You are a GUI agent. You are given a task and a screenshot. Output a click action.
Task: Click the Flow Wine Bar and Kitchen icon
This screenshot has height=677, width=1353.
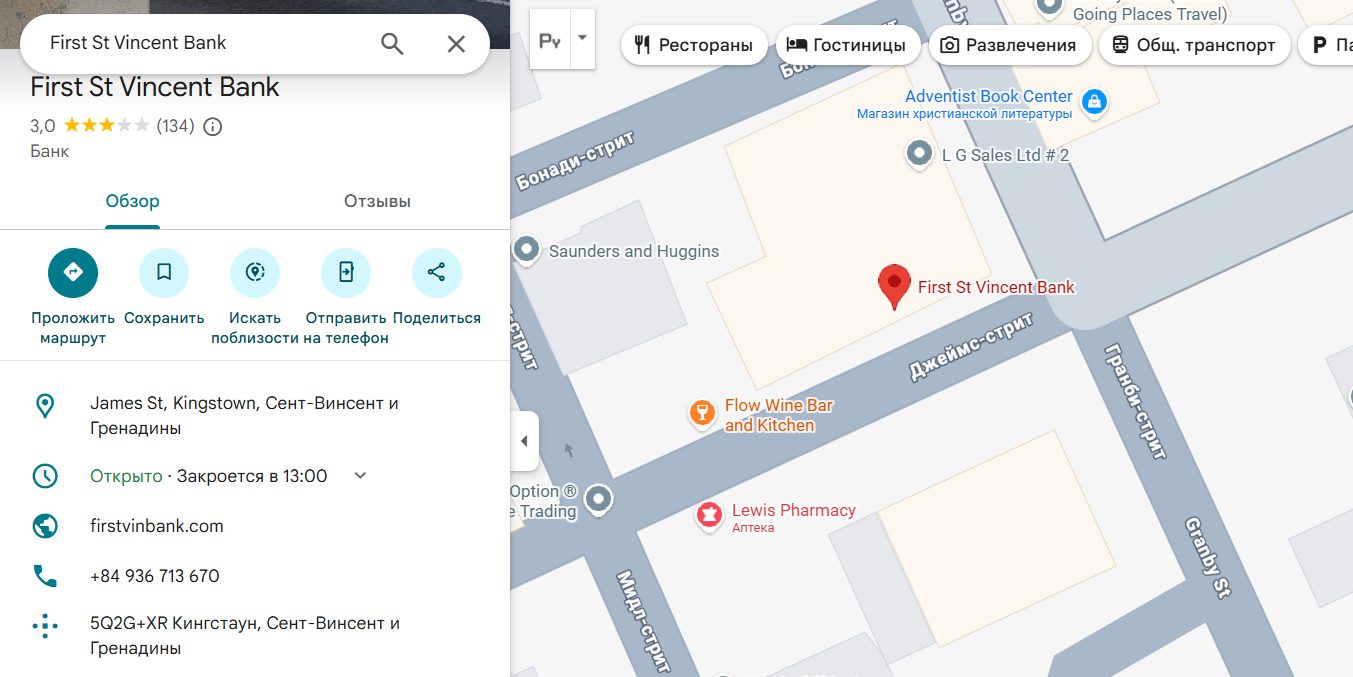(703, 413)
